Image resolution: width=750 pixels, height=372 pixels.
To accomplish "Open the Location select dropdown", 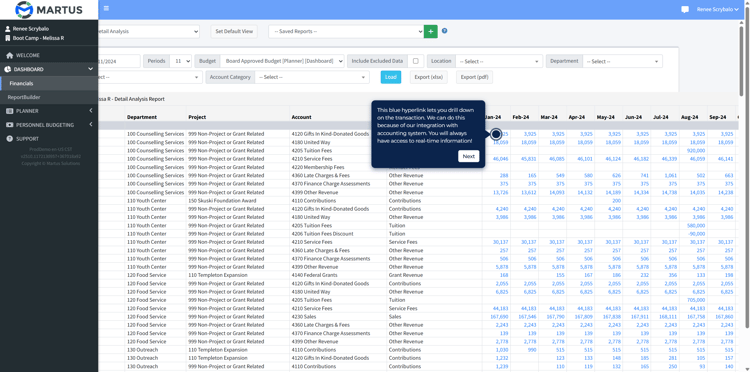I will pyautogui.click(x=499, y=61).
